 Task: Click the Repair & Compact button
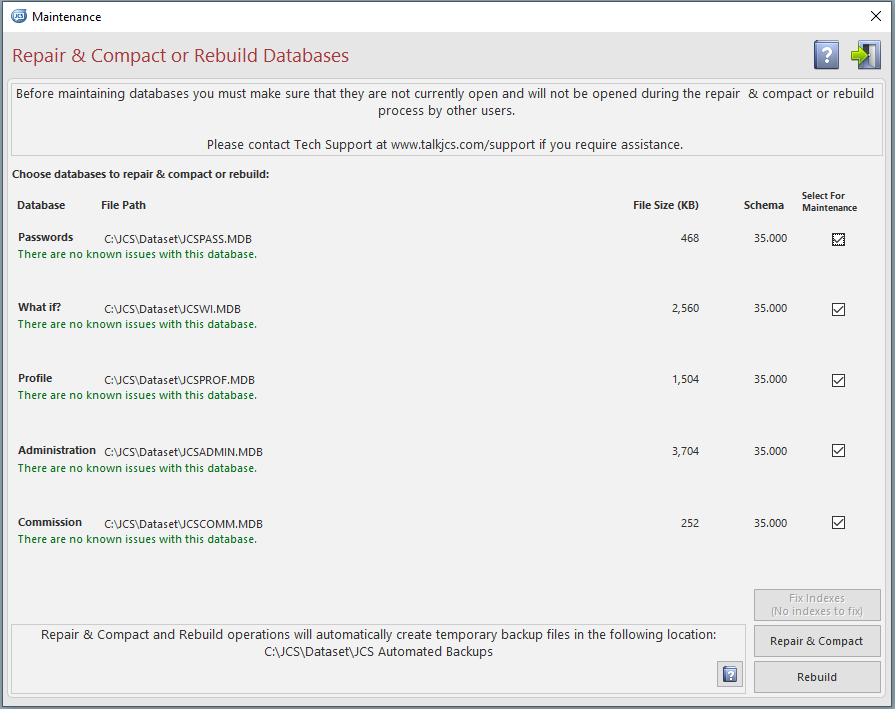tap(817, 641)
